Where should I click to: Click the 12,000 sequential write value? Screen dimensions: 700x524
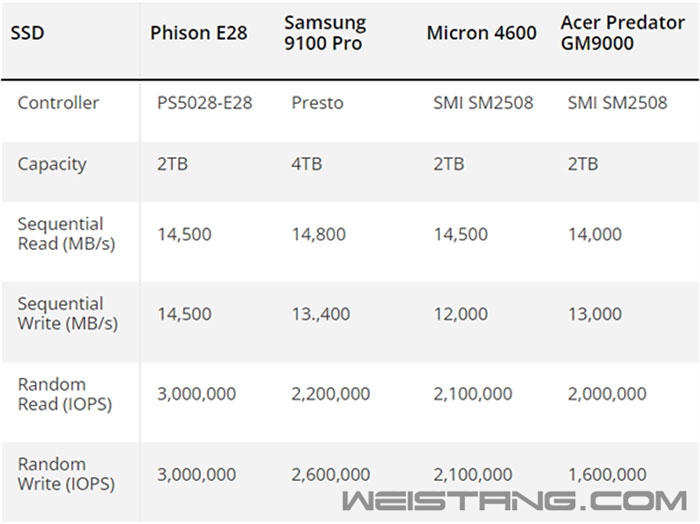(461, 314)
